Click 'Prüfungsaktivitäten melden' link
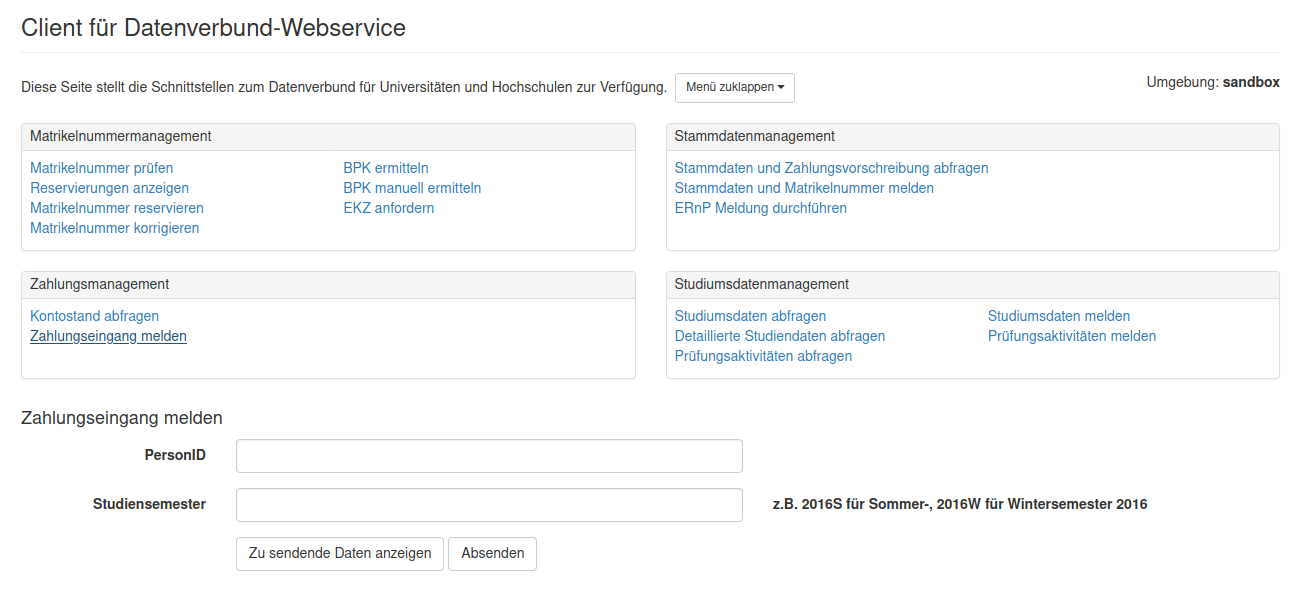Screen dimensions: 1293x590 (x=1071, y=336)
